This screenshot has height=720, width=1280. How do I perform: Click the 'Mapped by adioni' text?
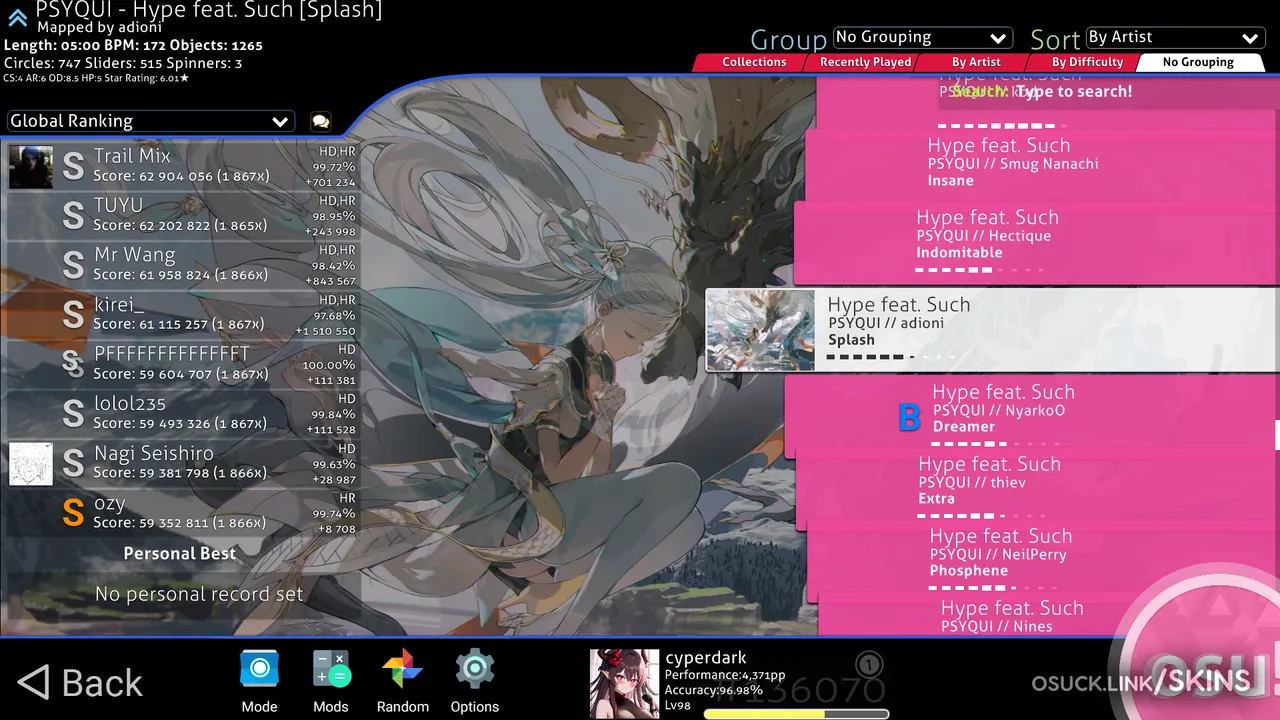pos(99,28)
